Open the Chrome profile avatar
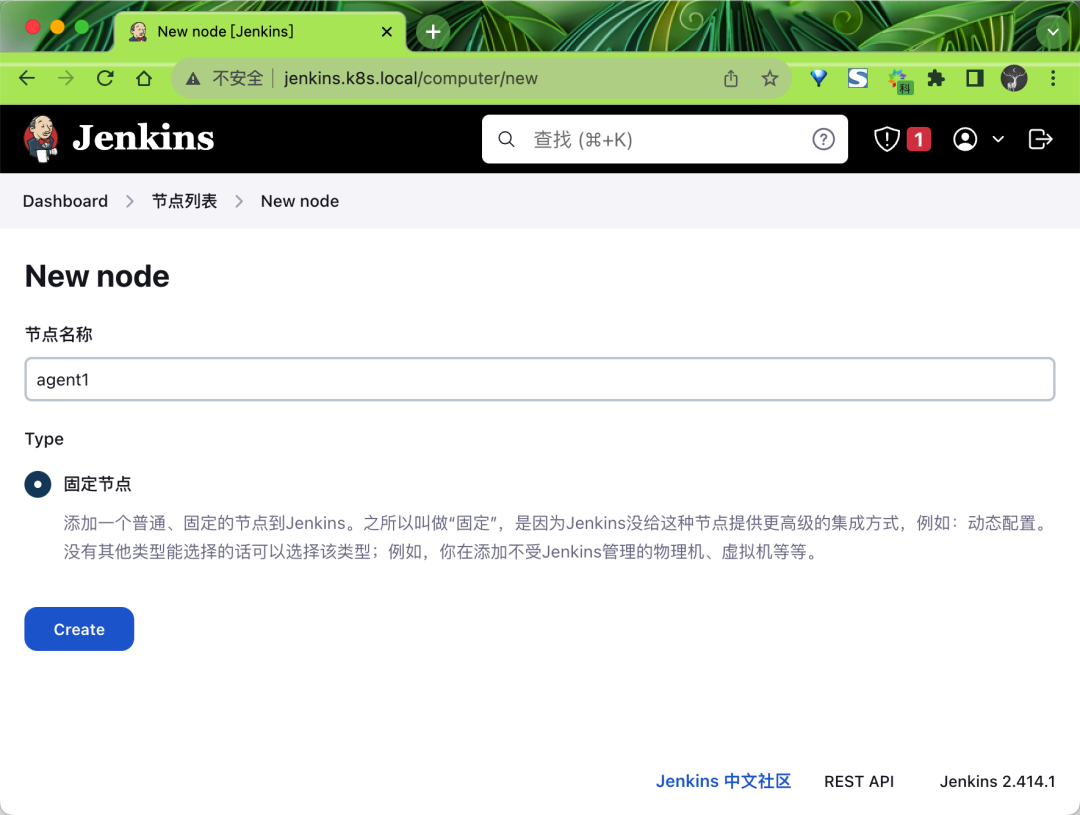1080x815 pixels. click(1014, 78)
